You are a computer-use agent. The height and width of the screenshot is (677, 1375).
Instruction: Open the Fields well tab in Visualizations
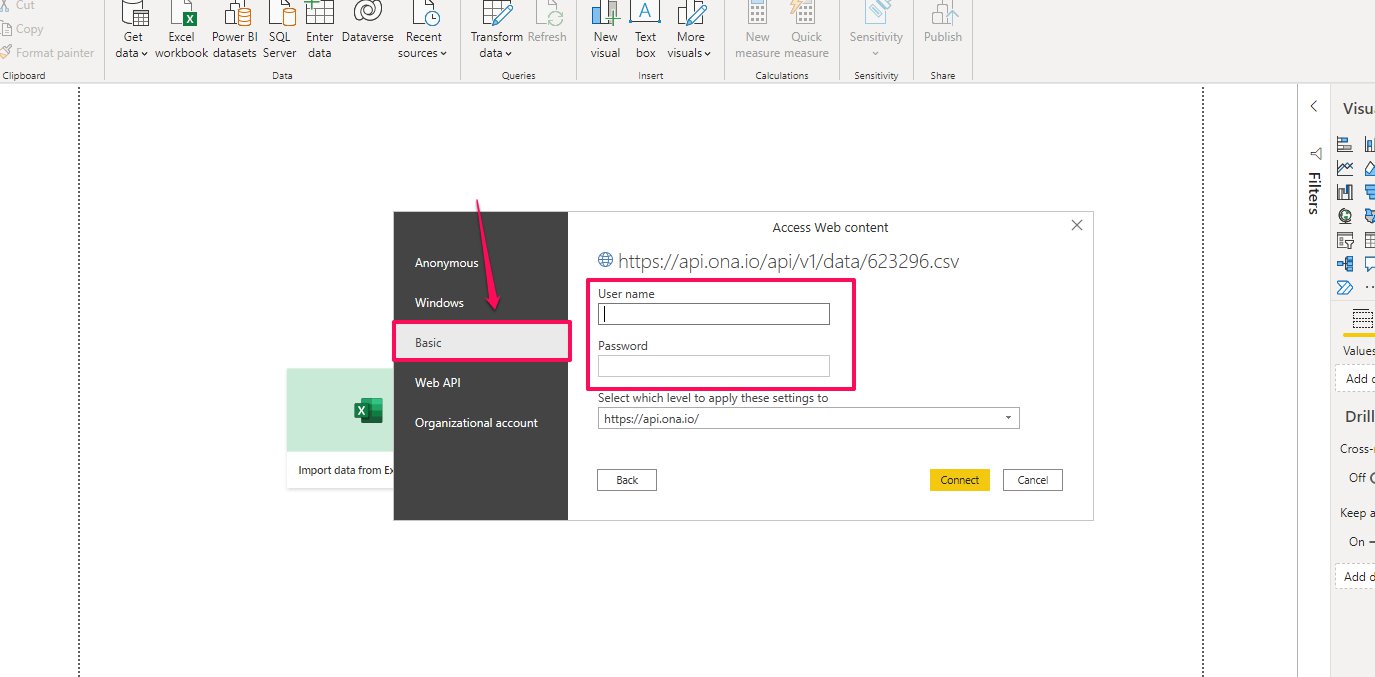1361,319
